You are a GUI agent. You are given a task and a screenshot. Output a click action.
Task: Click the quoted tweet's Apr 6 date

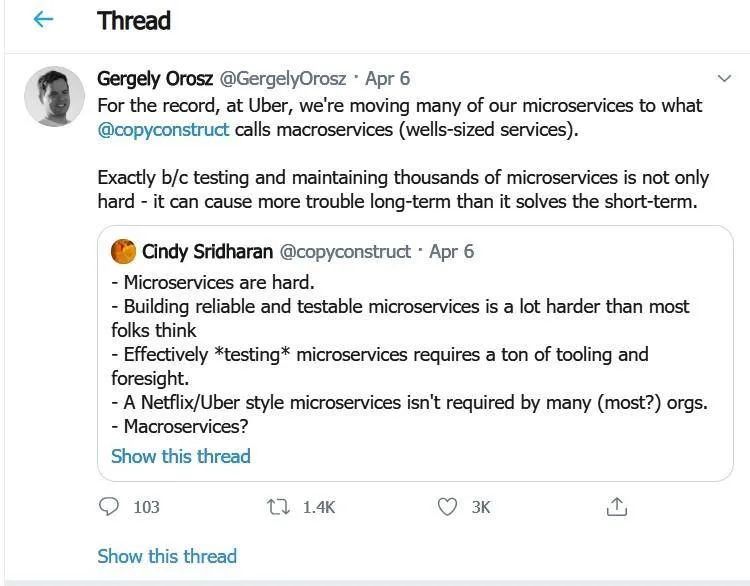coord(451,251)
